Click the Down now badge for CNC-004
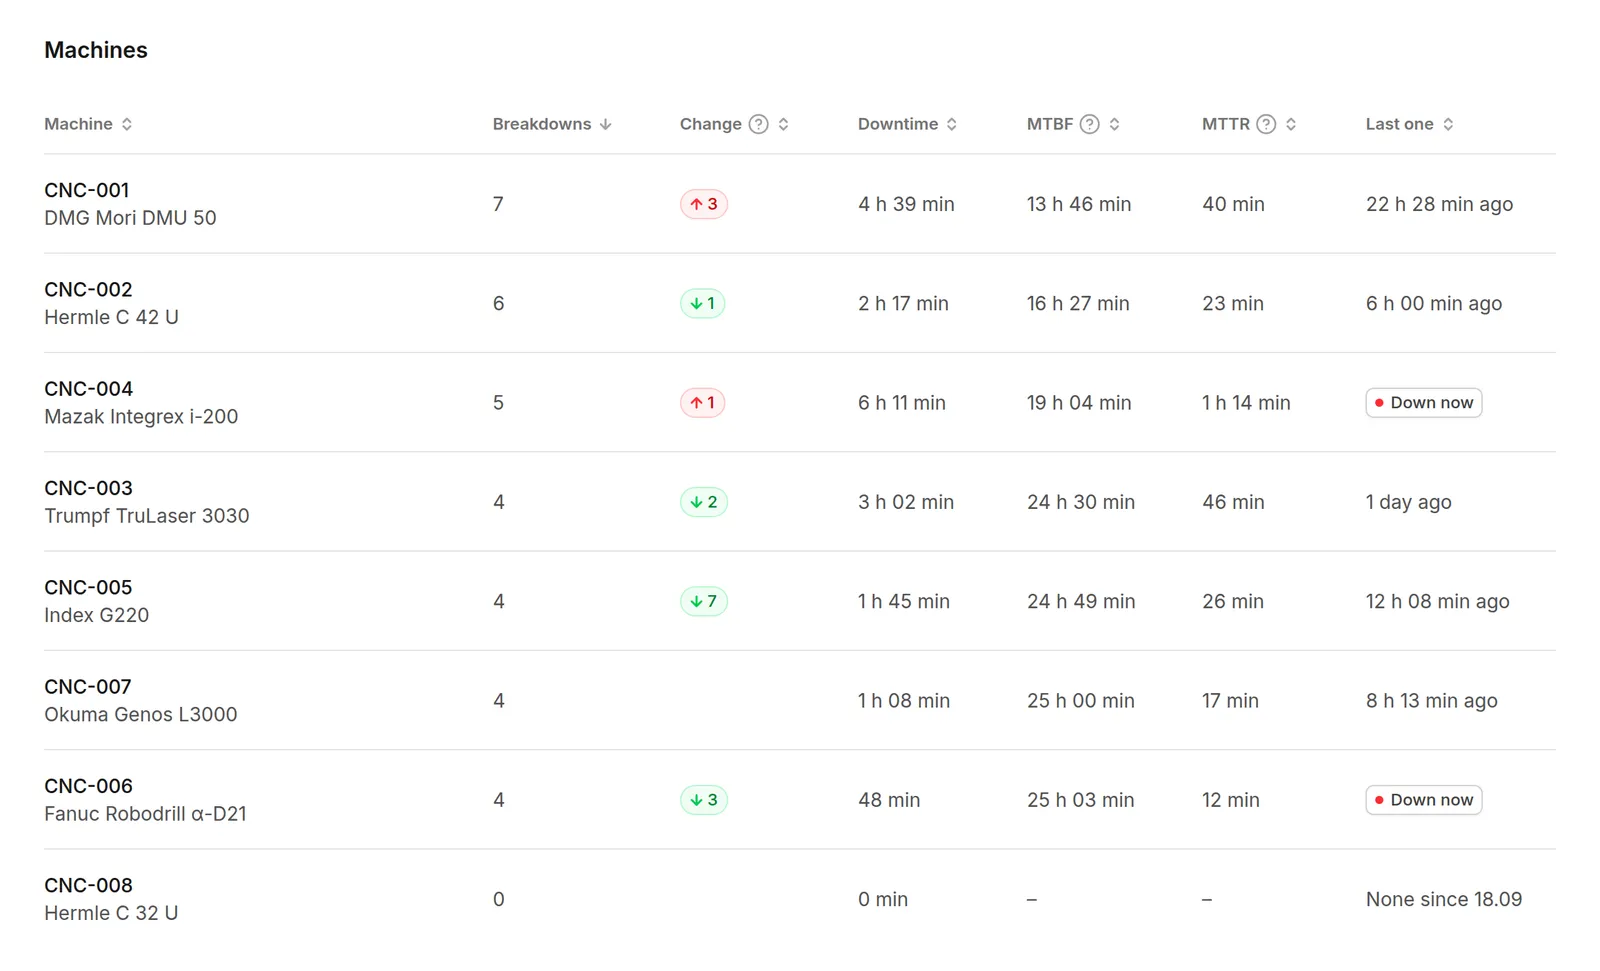This screenshot has width=1600, height=971. 1424,403
